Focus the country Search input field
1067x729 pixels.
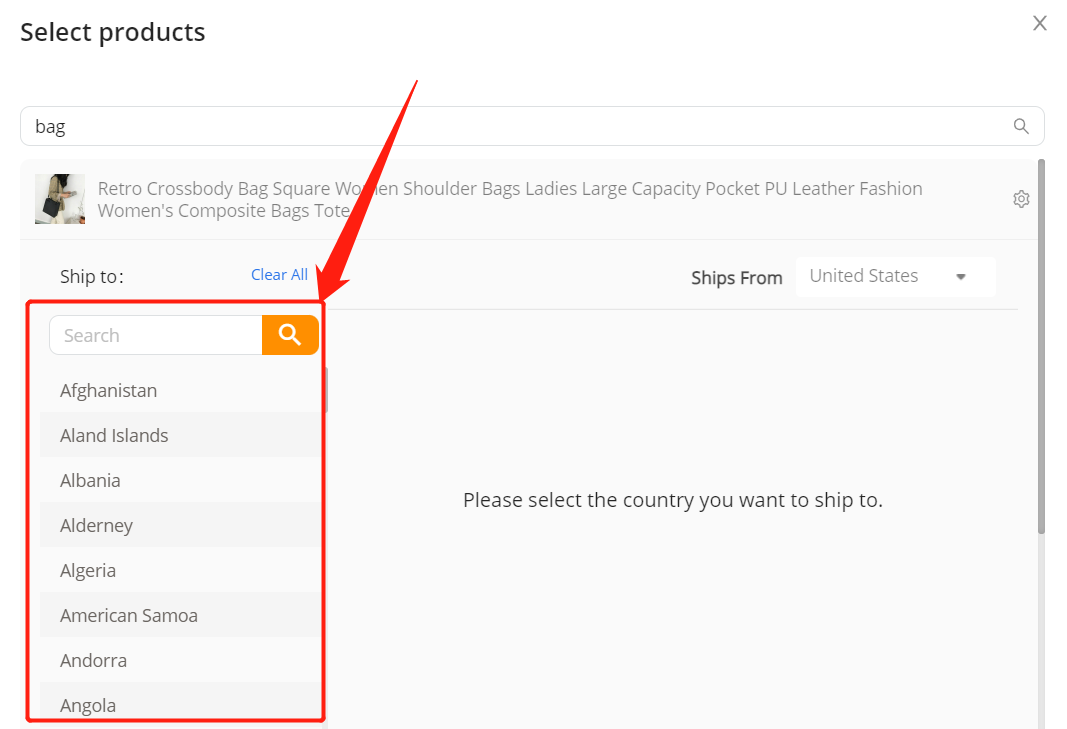click(x=156, y=335)
